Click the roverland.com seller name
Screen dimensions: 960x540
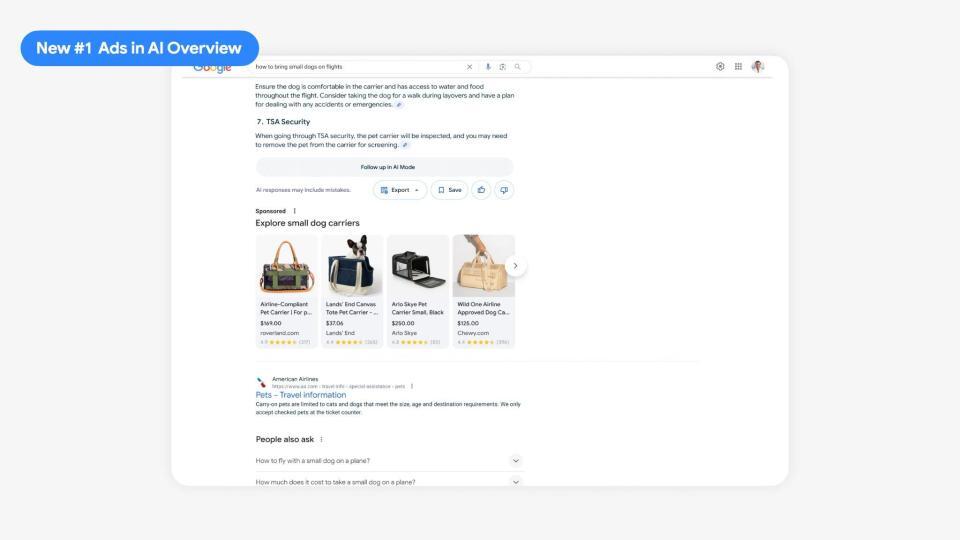click(x=280, y=333)
